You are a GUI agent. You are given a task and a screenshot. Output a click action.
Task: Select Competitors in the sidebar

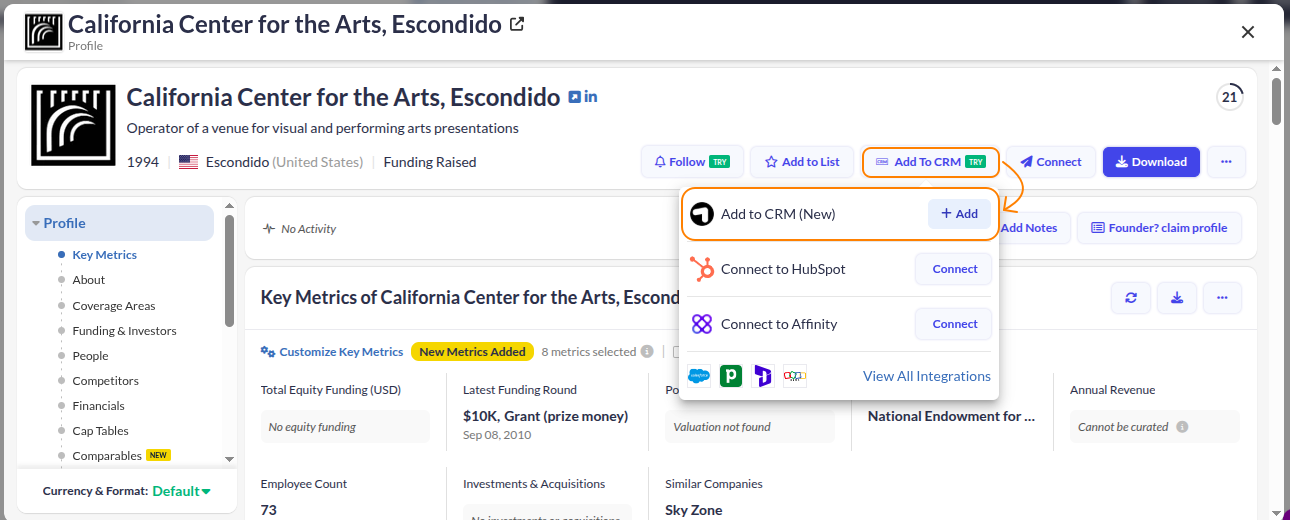tap(105, 381)
